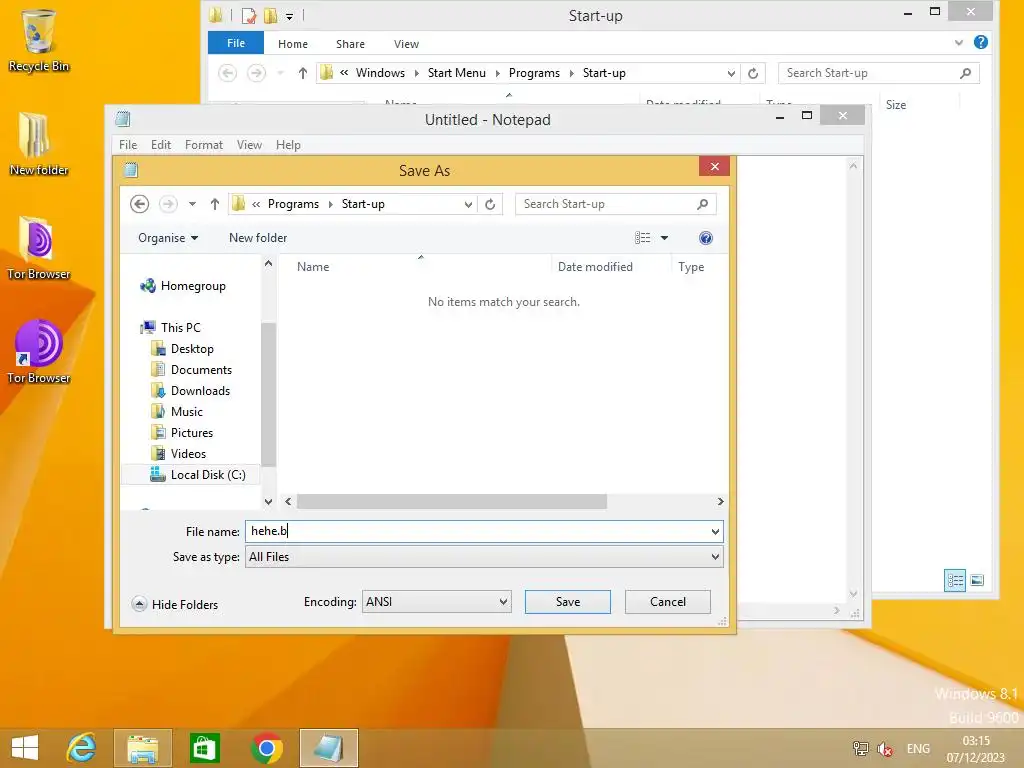Image resolution: width=1024 pixels, height=768 pixels.
Task: Expand the Save As address bar dropdown
Action: [x=468, y=204]
